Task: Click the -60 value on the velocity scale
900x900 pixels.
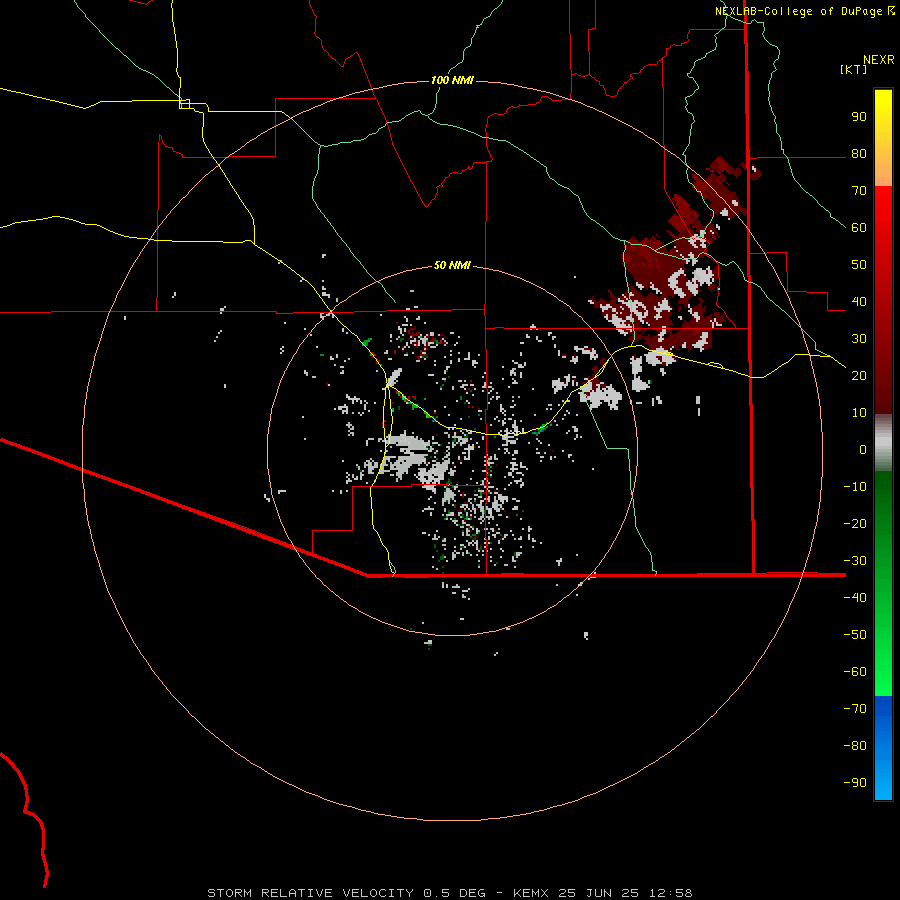Action: pyautogui.click(x=855, y=672)
